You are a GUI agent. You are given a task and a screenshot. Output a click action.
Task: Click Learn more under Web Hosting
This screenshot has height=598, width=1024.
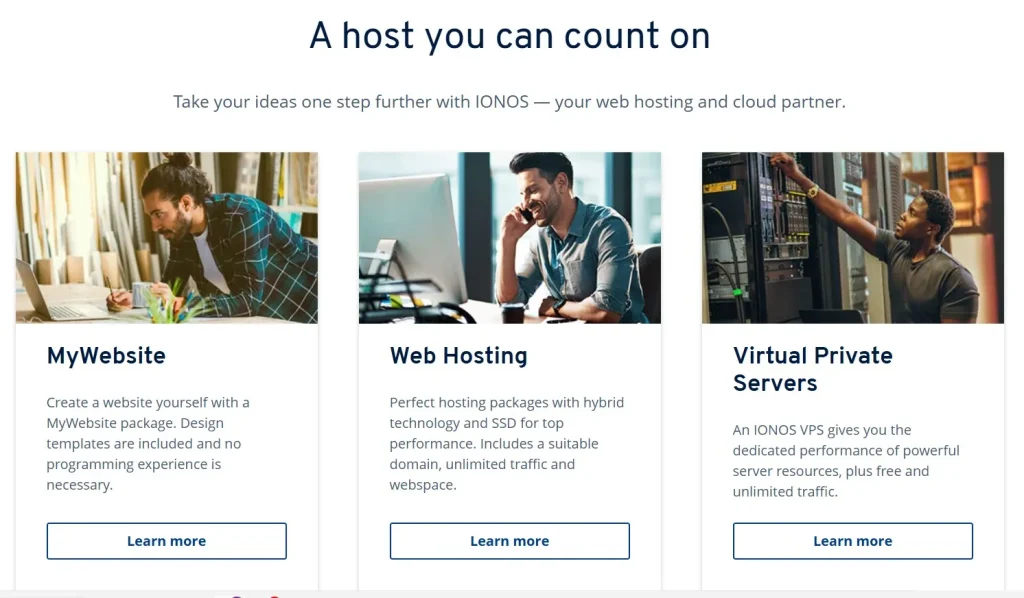pyautogui.click(x=509, y=541)
